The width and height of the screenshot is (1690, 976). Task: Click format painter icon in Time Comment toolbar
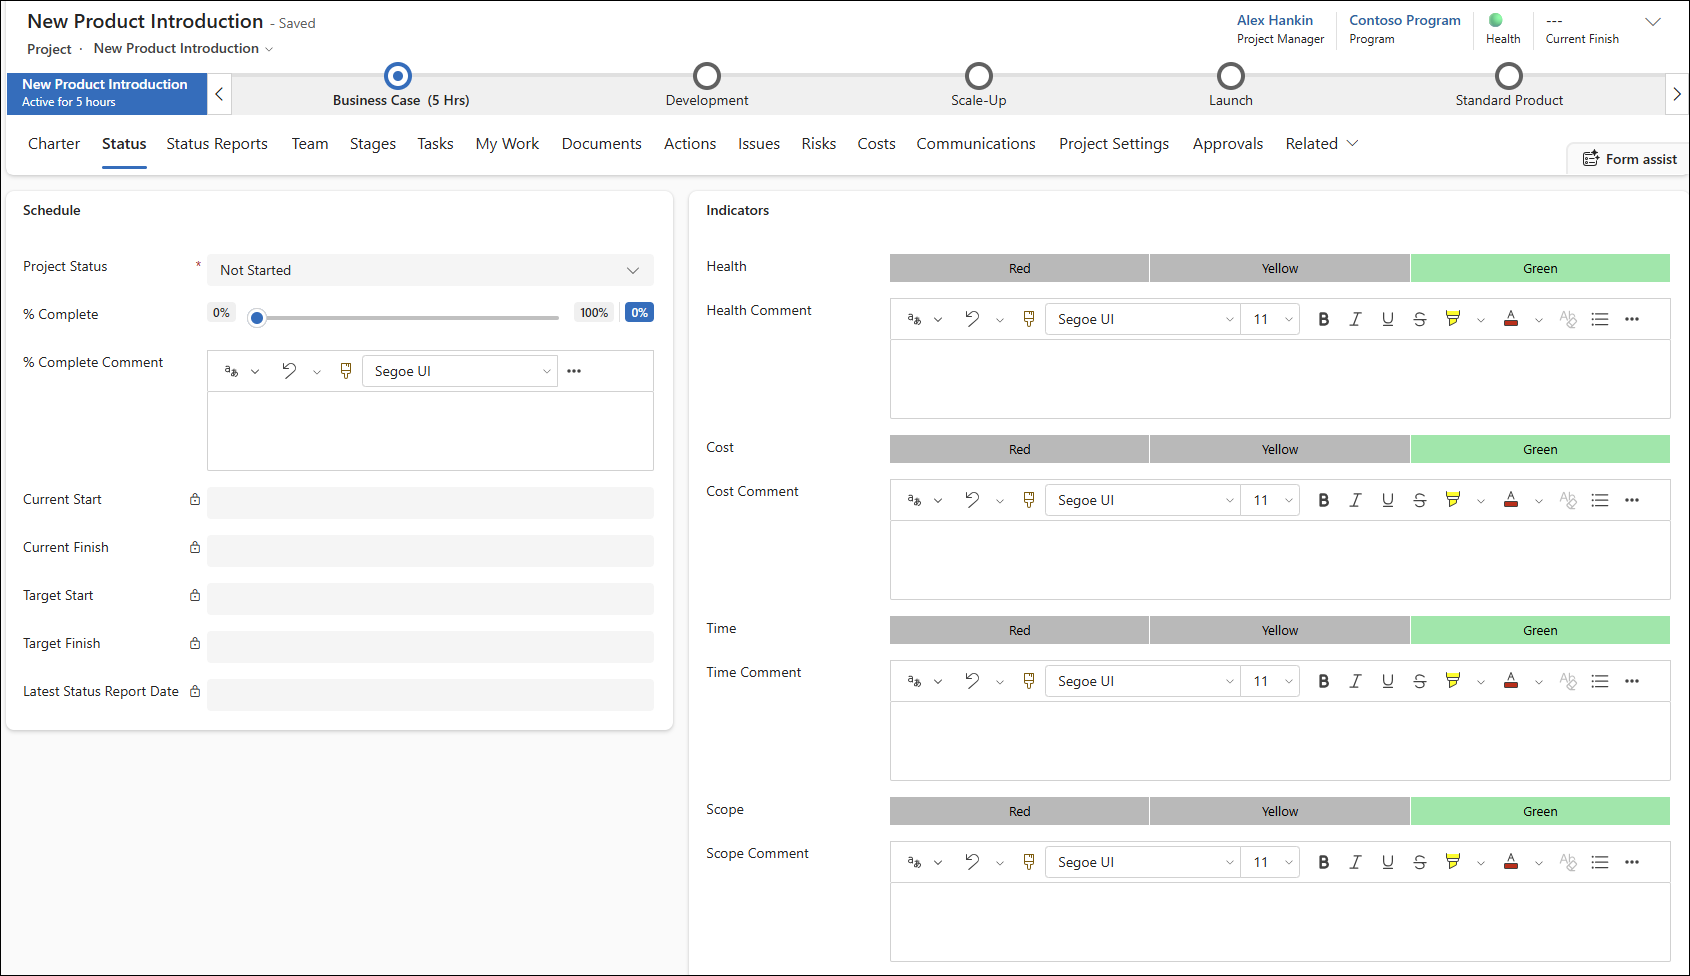point(1028,681)
